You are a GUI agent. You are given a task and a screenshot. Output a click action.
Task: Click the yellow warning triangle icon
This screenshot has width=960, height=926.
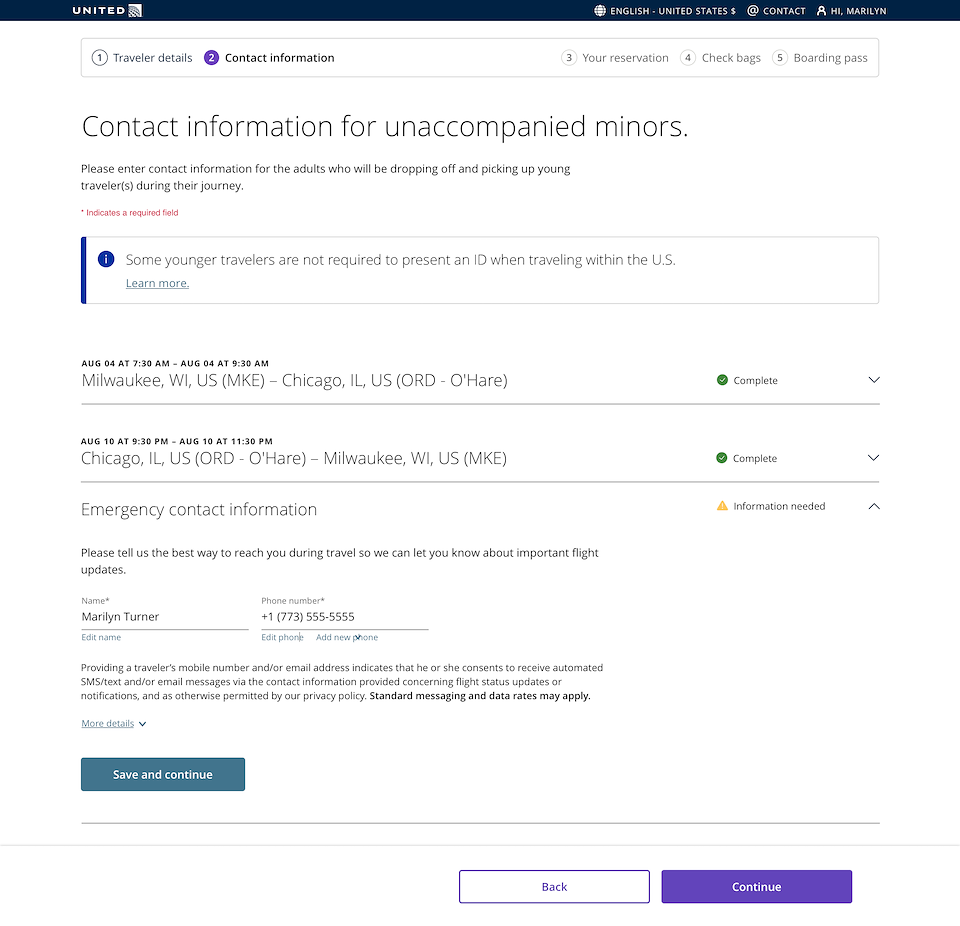point(722,506)
